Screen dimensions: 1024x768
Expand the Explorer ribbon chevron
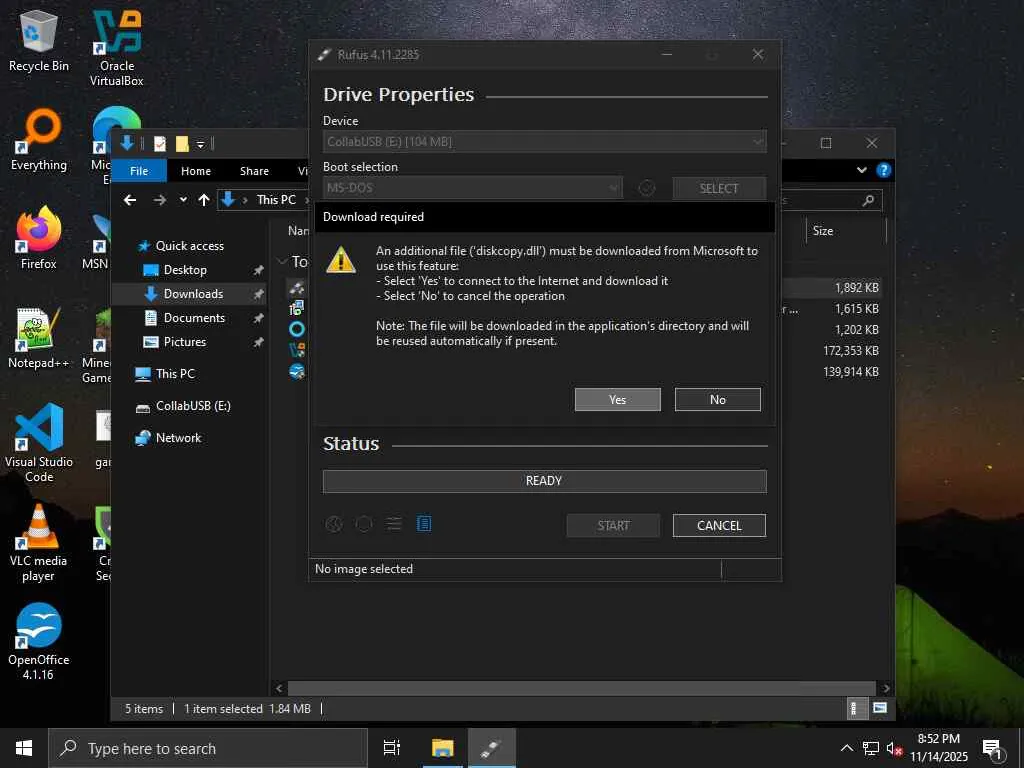[861, 170]
